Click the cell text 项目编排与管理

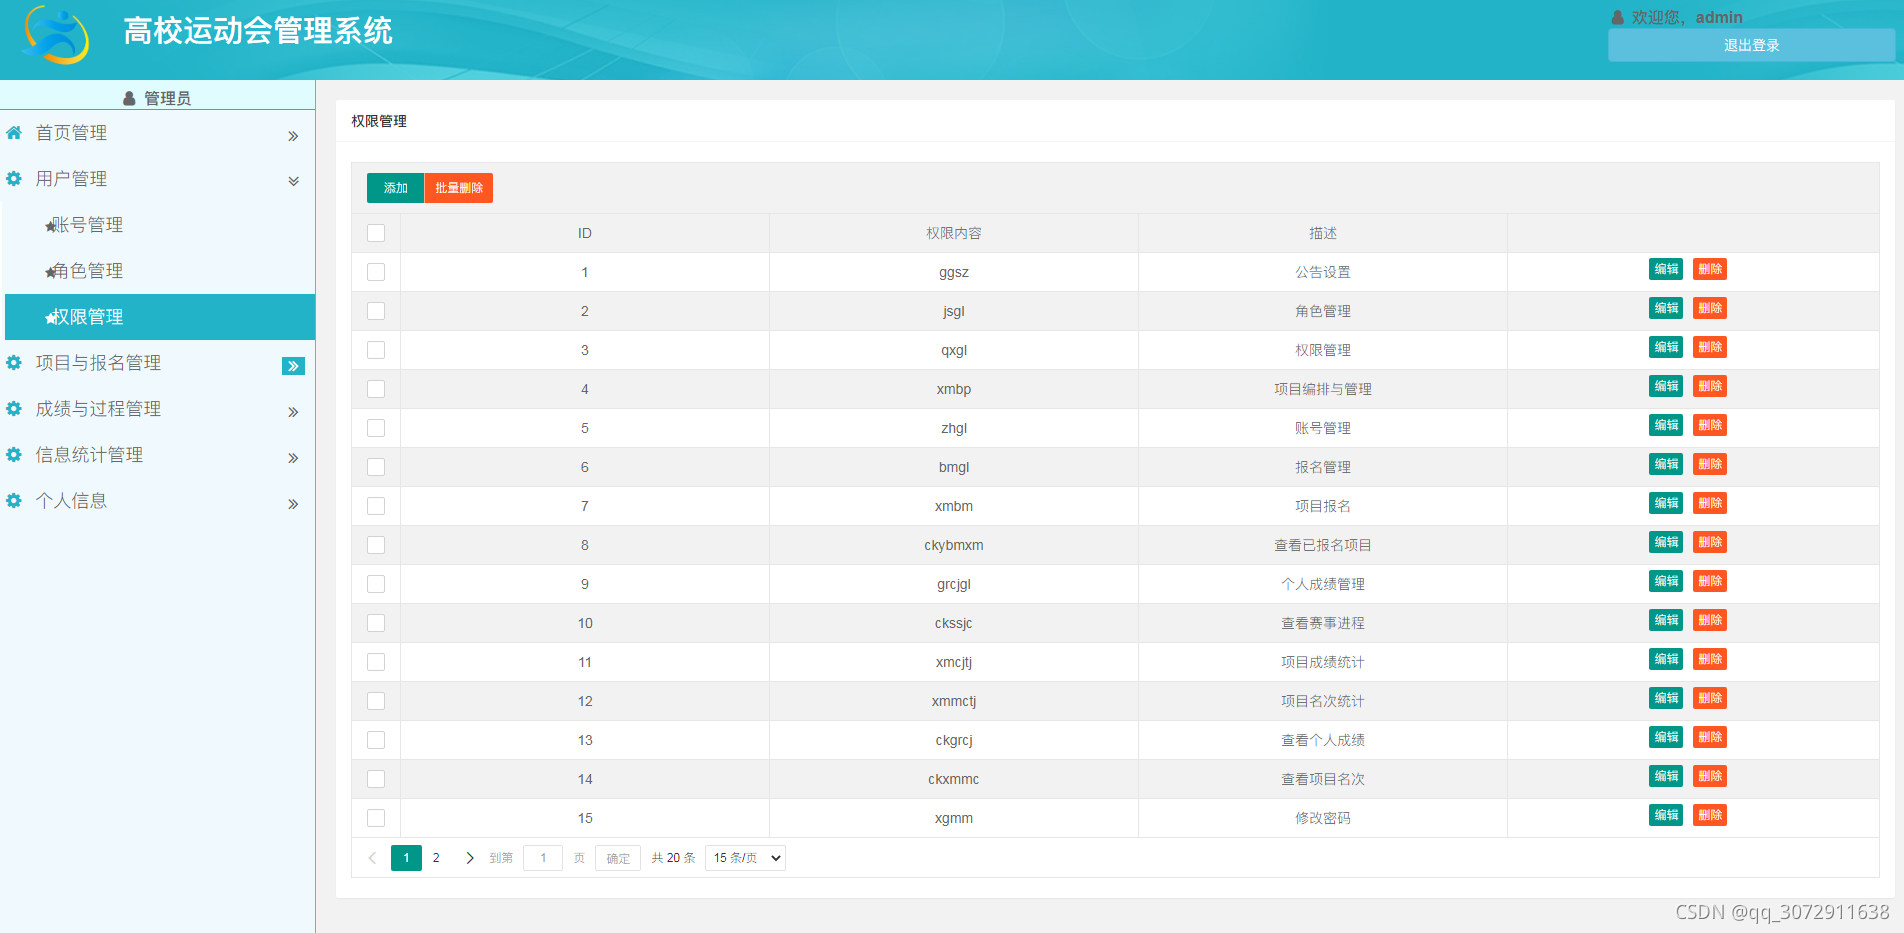[x=1323, y=389]
